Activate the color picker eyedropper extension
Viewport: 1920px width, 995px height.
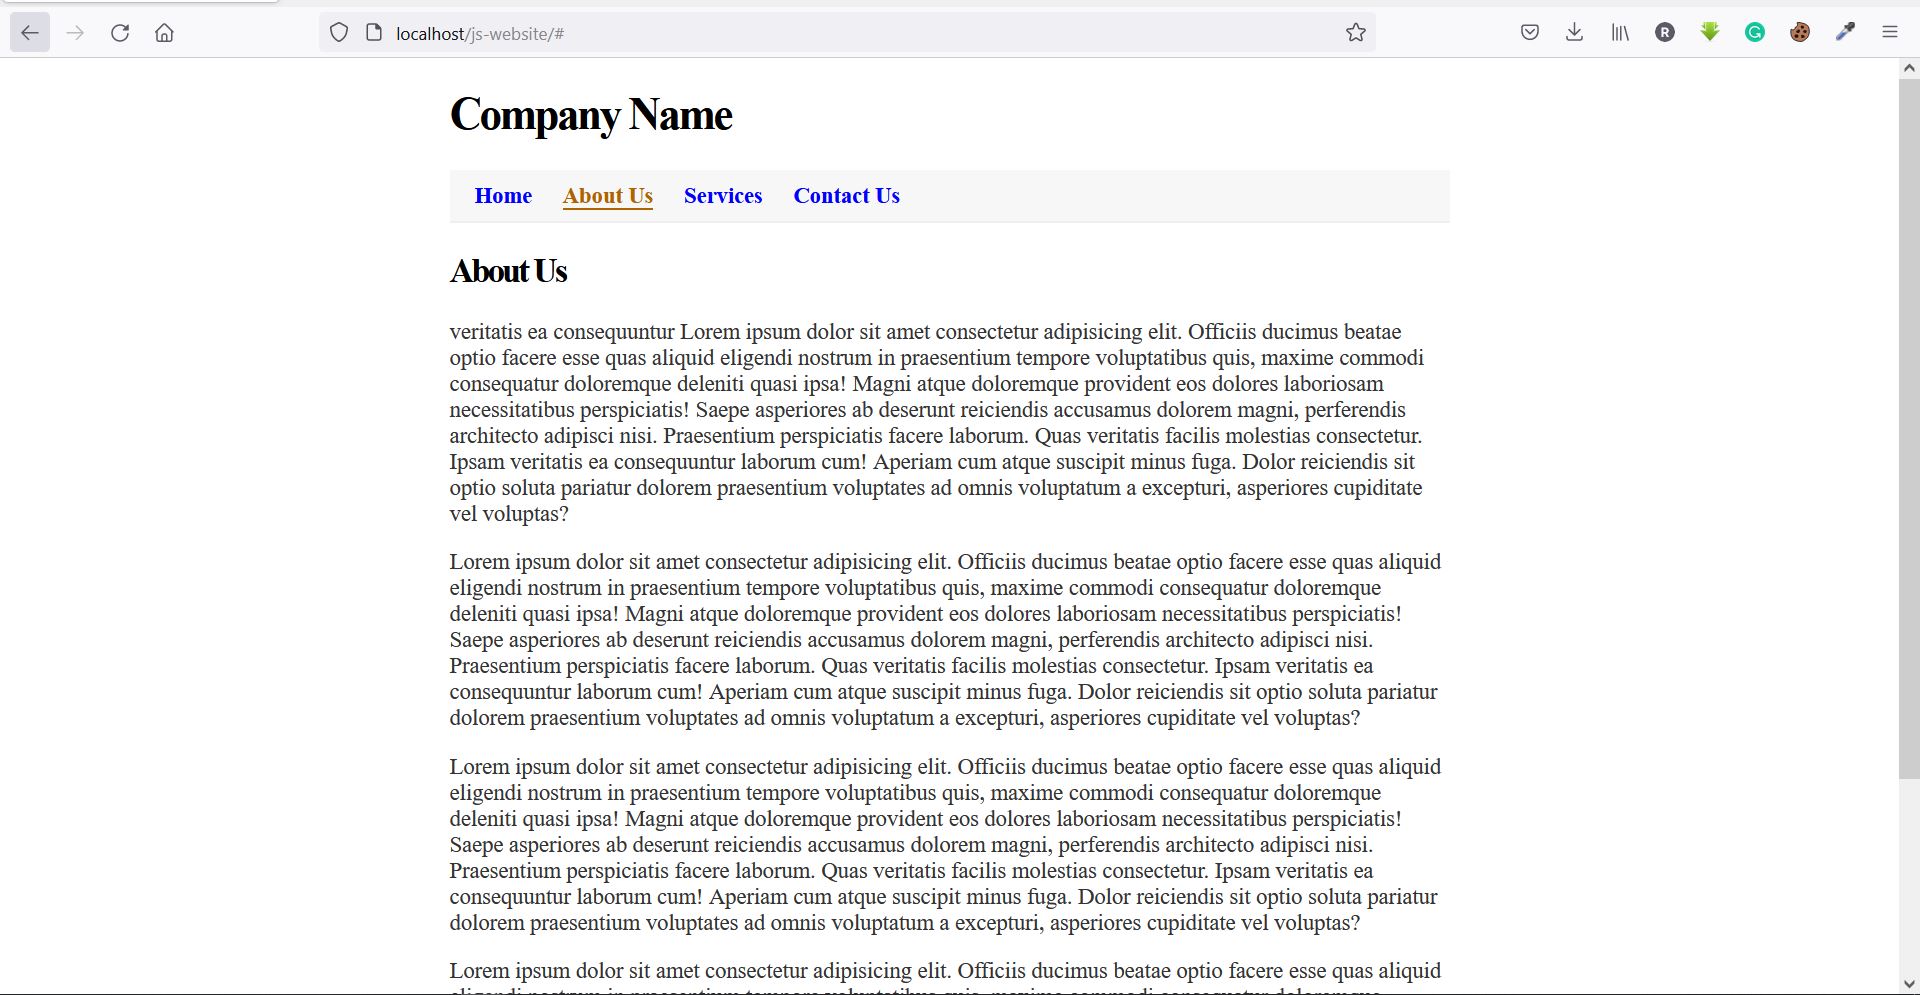tap(1845, 33)
